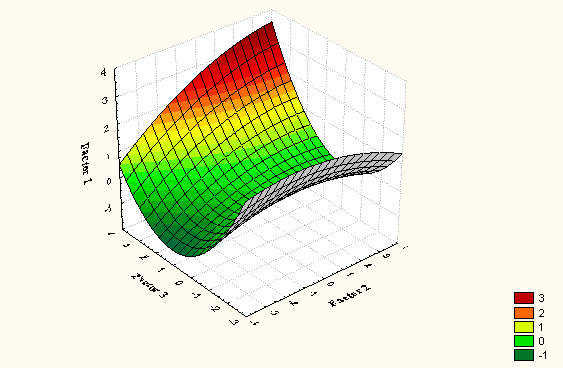Click tick label 0 on Factor 3 axis
Viewport: 563px width, 368px height.
(x=178, y=283)
